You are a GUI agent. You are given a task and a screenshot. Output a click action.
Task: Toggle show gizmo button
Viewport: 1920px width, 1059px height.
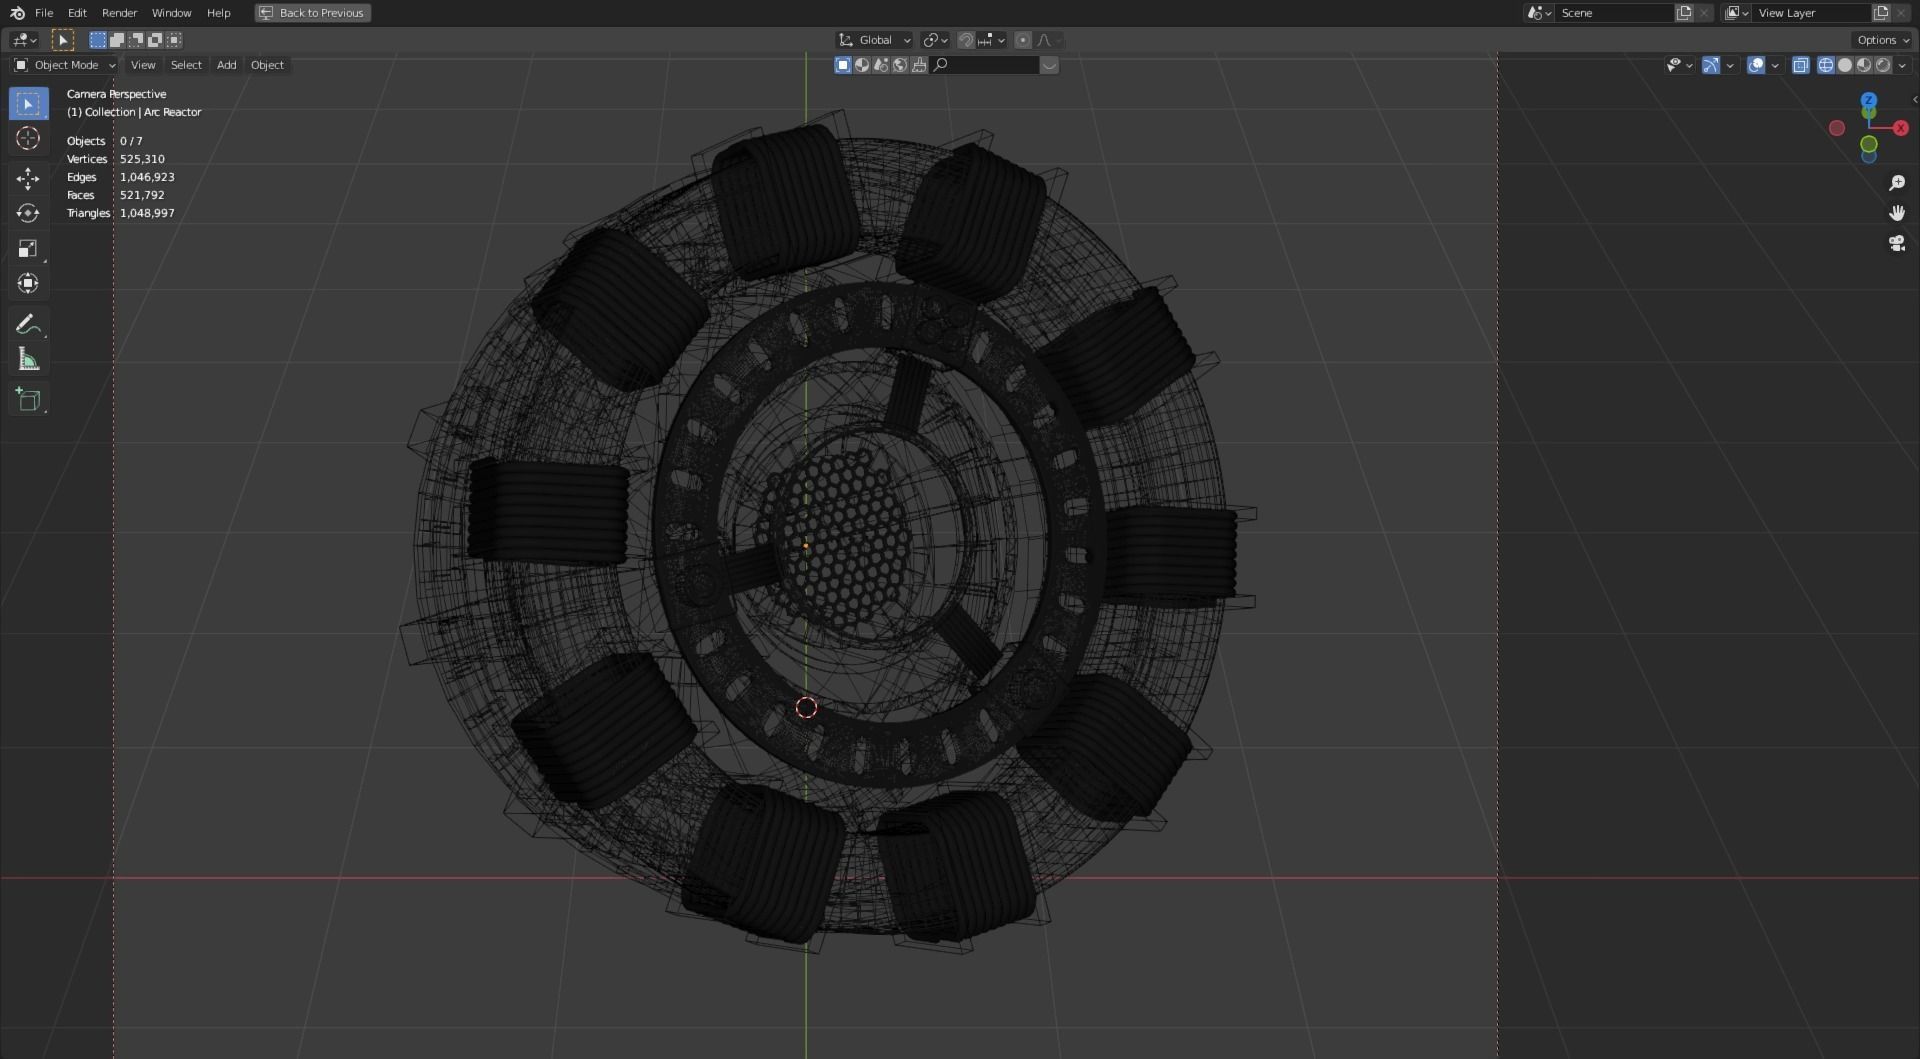coord(1711,65)
